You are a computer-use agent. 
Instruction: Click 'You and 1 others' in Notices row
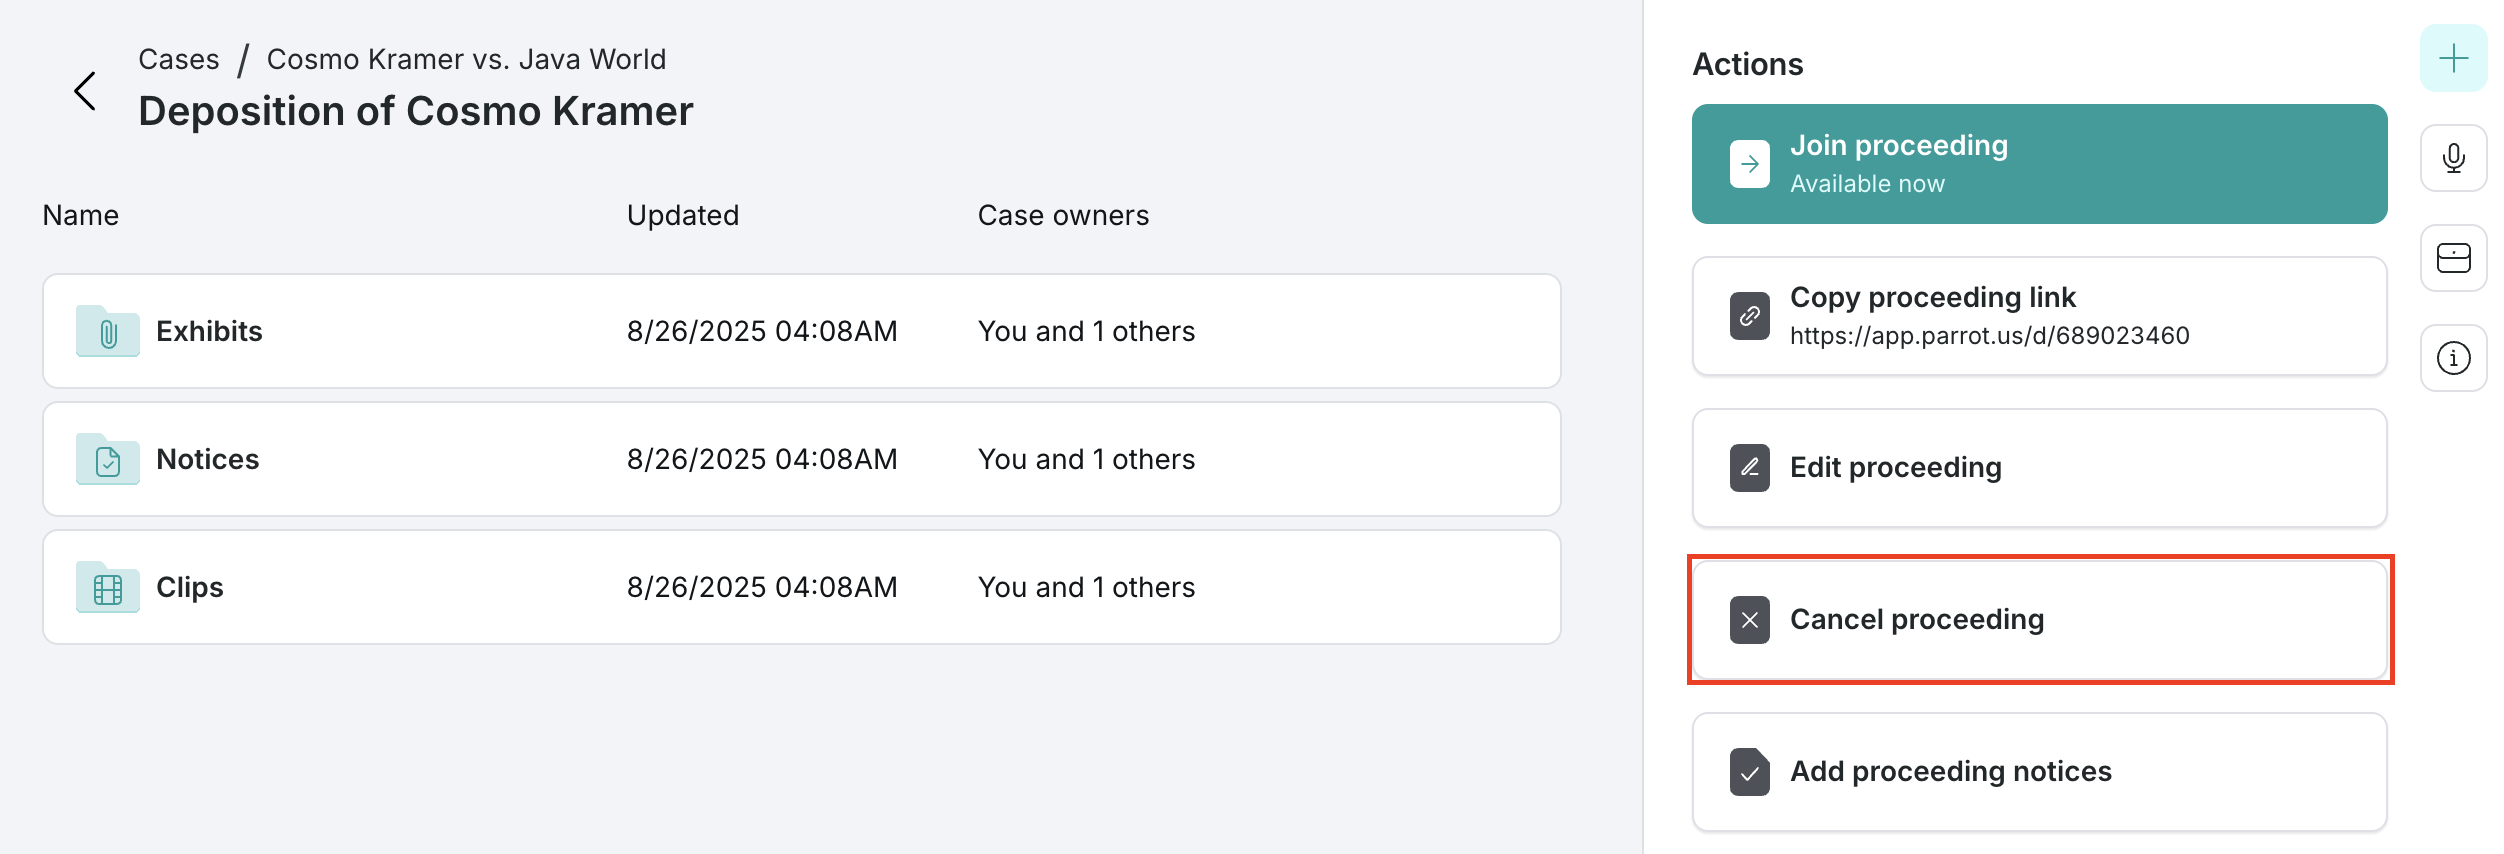pos(1086,459)
